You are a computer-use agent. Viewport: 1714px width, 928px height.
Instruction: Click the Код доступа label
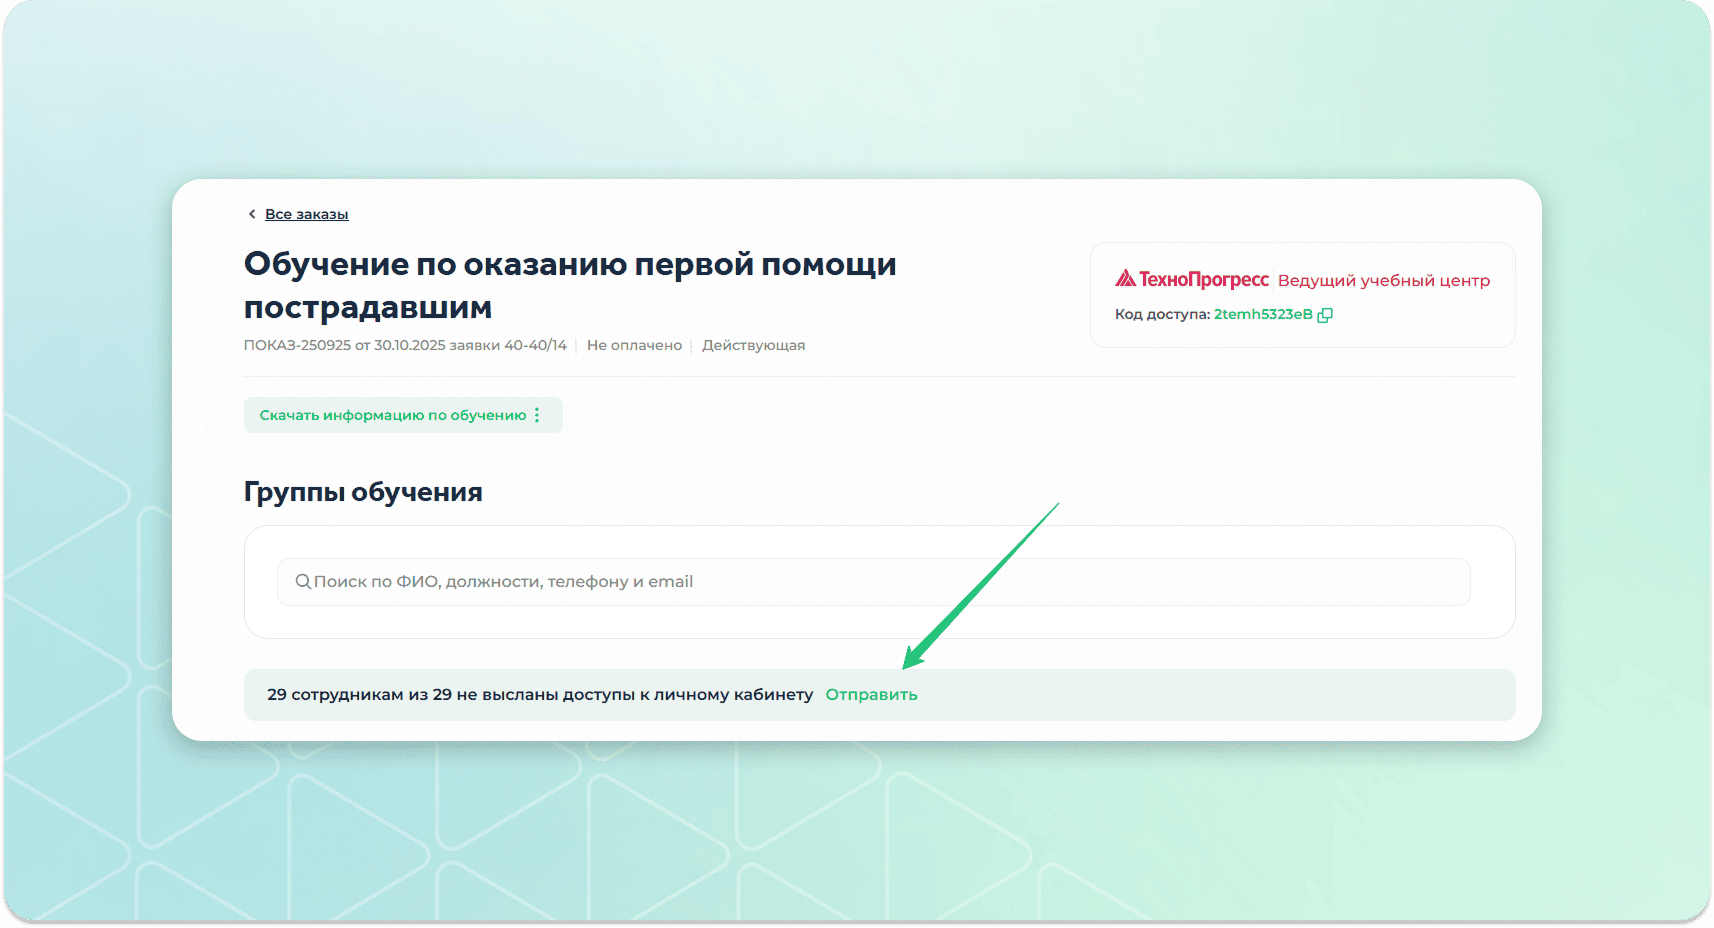(x=1162, y=315)
